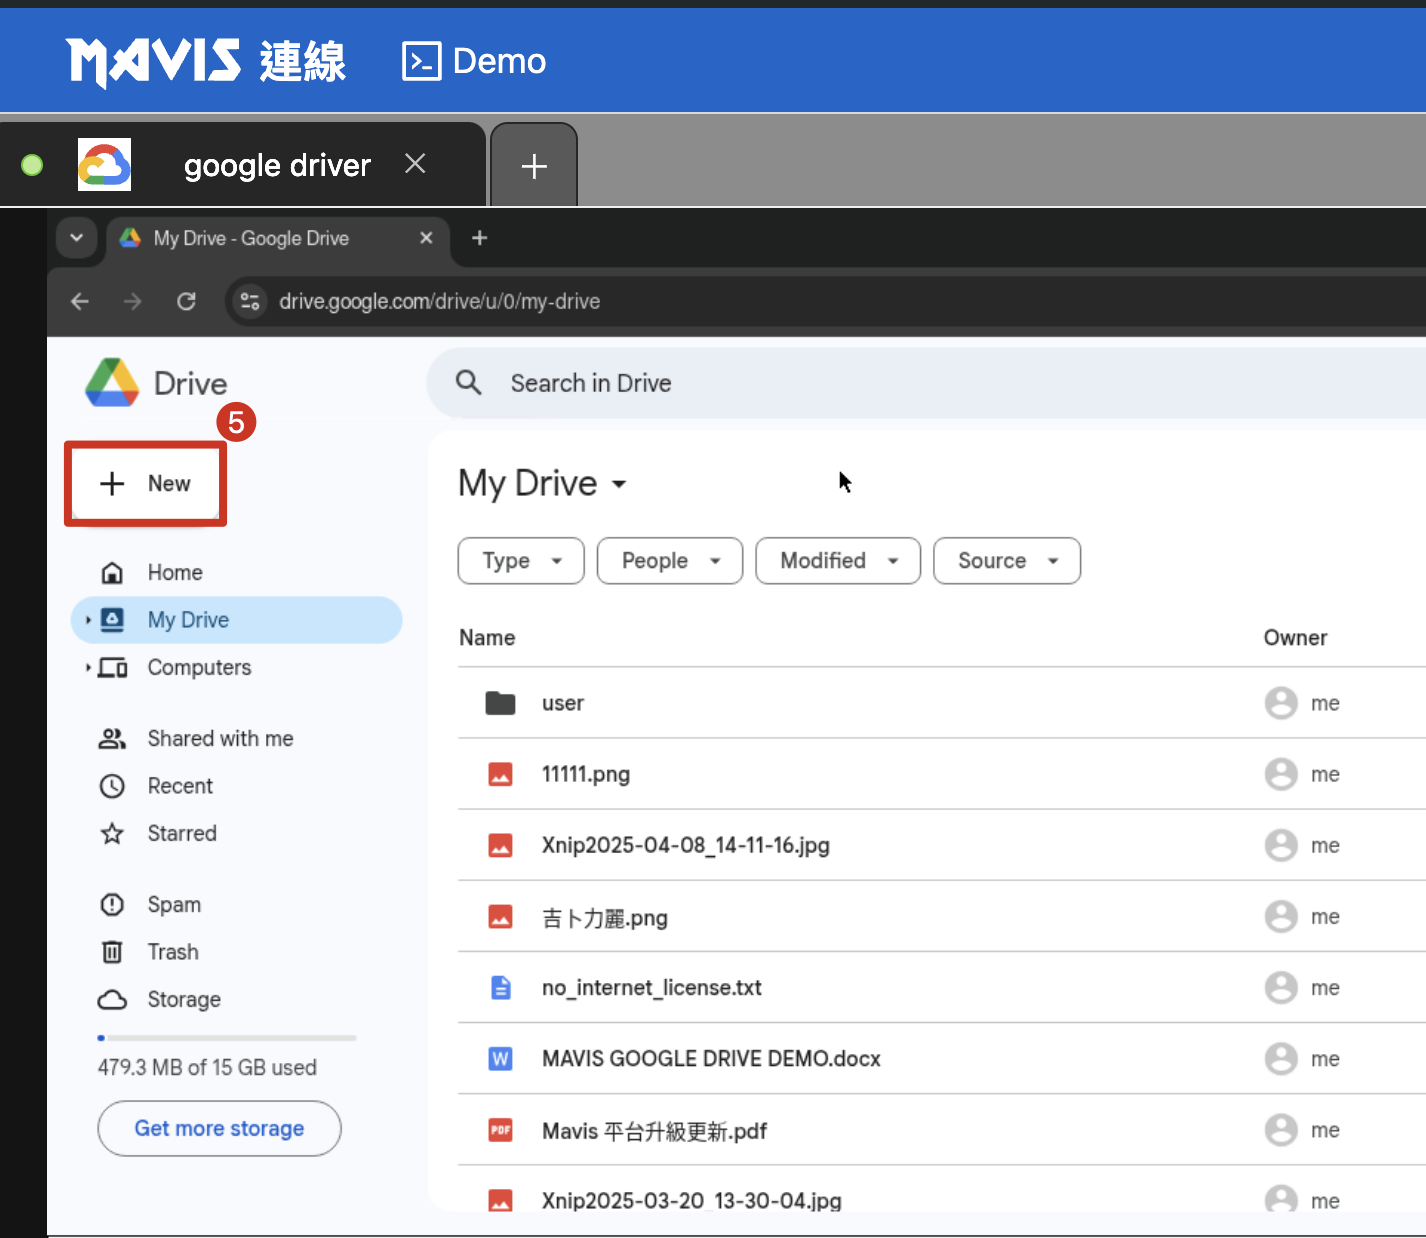1426x1238 pixels.
Task: Open the Recent files view
Action: click(180, 786)
